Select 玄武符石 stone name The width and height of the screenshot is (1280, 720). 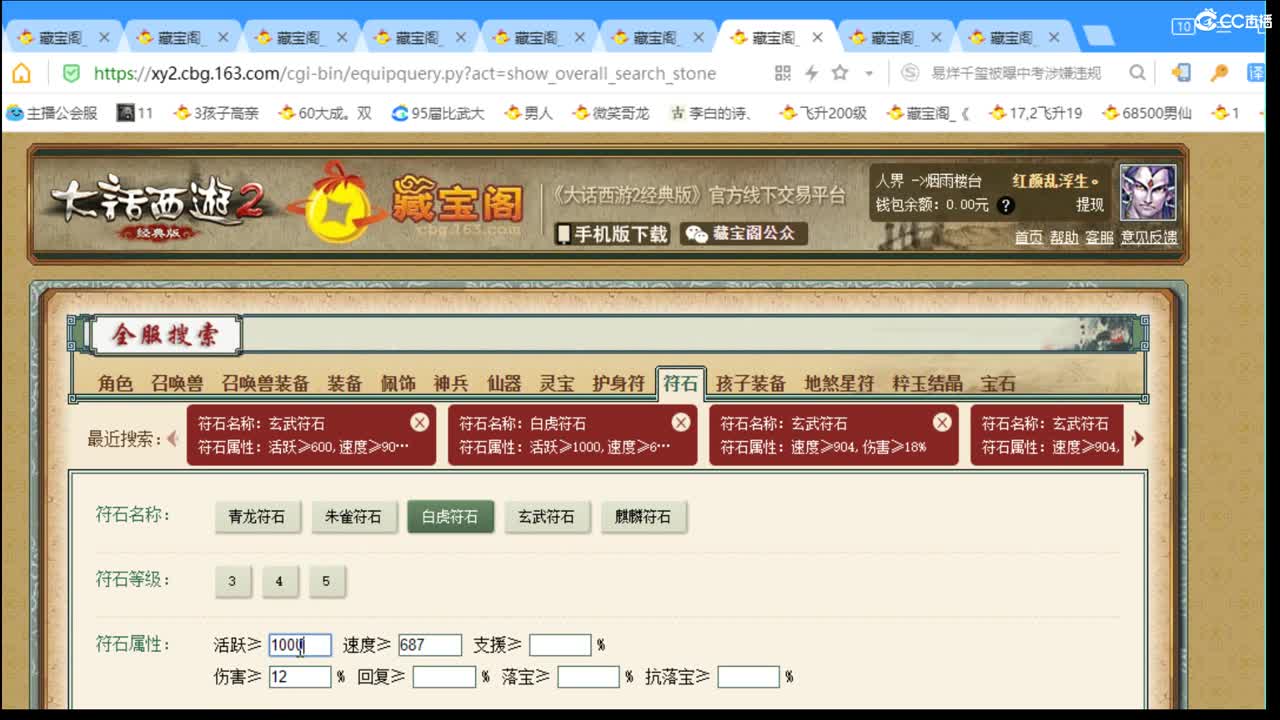point(546,517)
